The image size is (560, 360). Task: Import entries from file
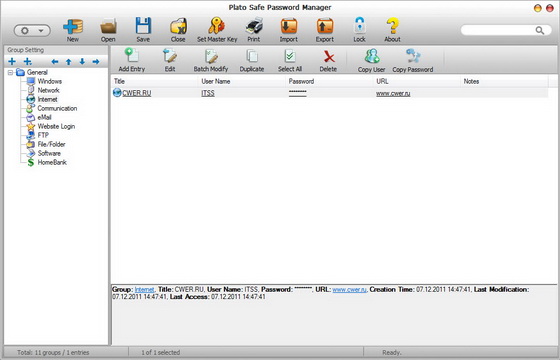click(x=289, y=30)
